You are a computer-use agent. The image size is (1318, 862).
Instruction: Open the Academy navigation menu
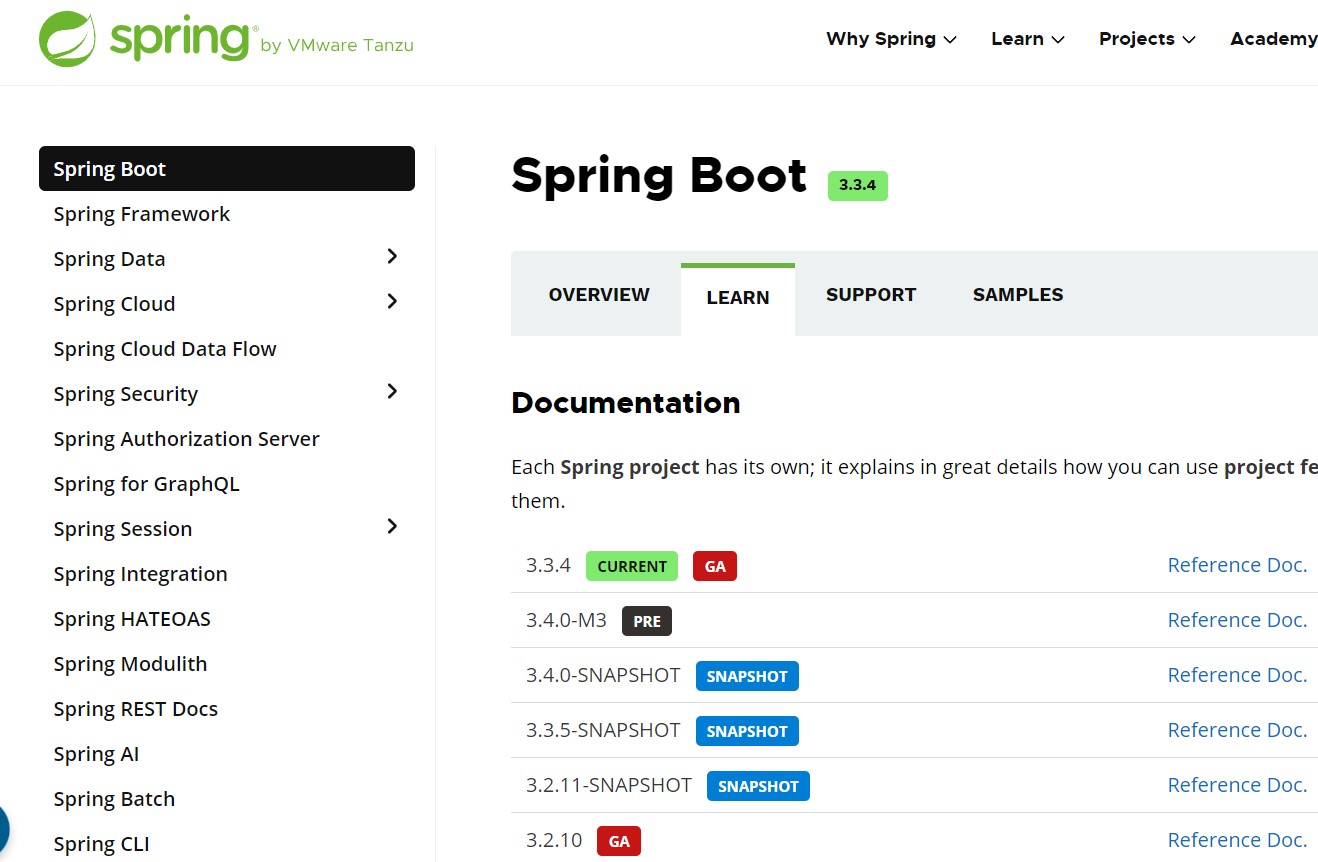point(1273,39)
